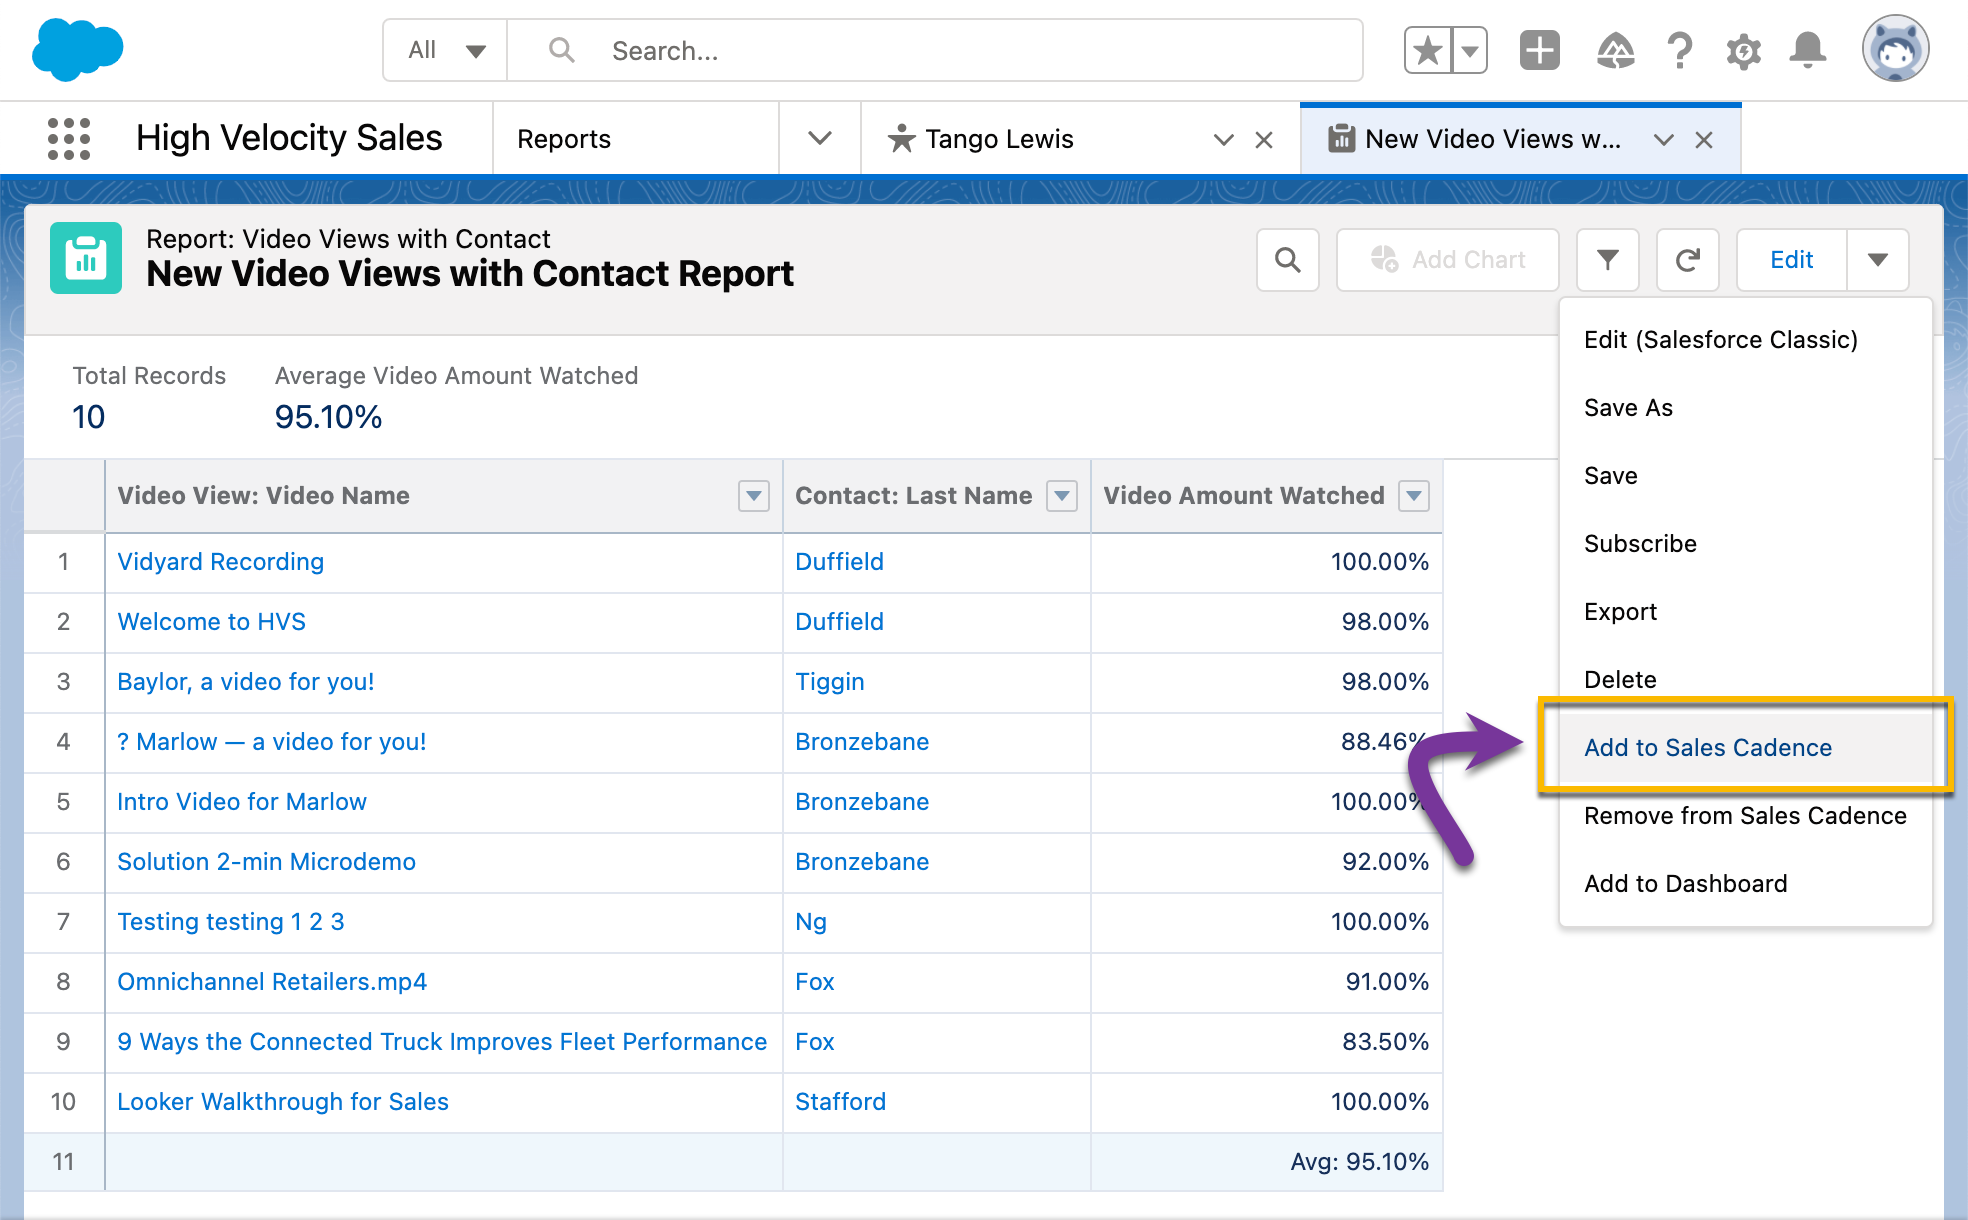Toggle the Edit button's more actions arrow

pos(1878,260)
